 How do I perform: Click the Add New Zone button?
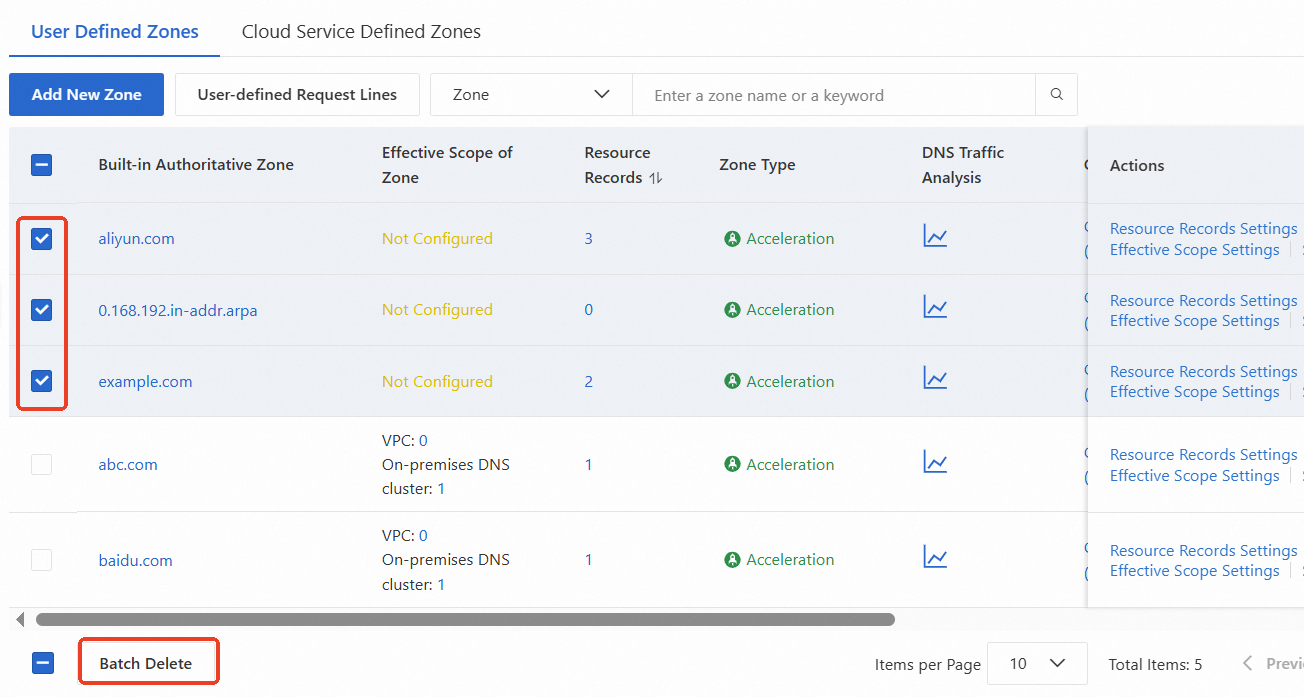(86, 95)
